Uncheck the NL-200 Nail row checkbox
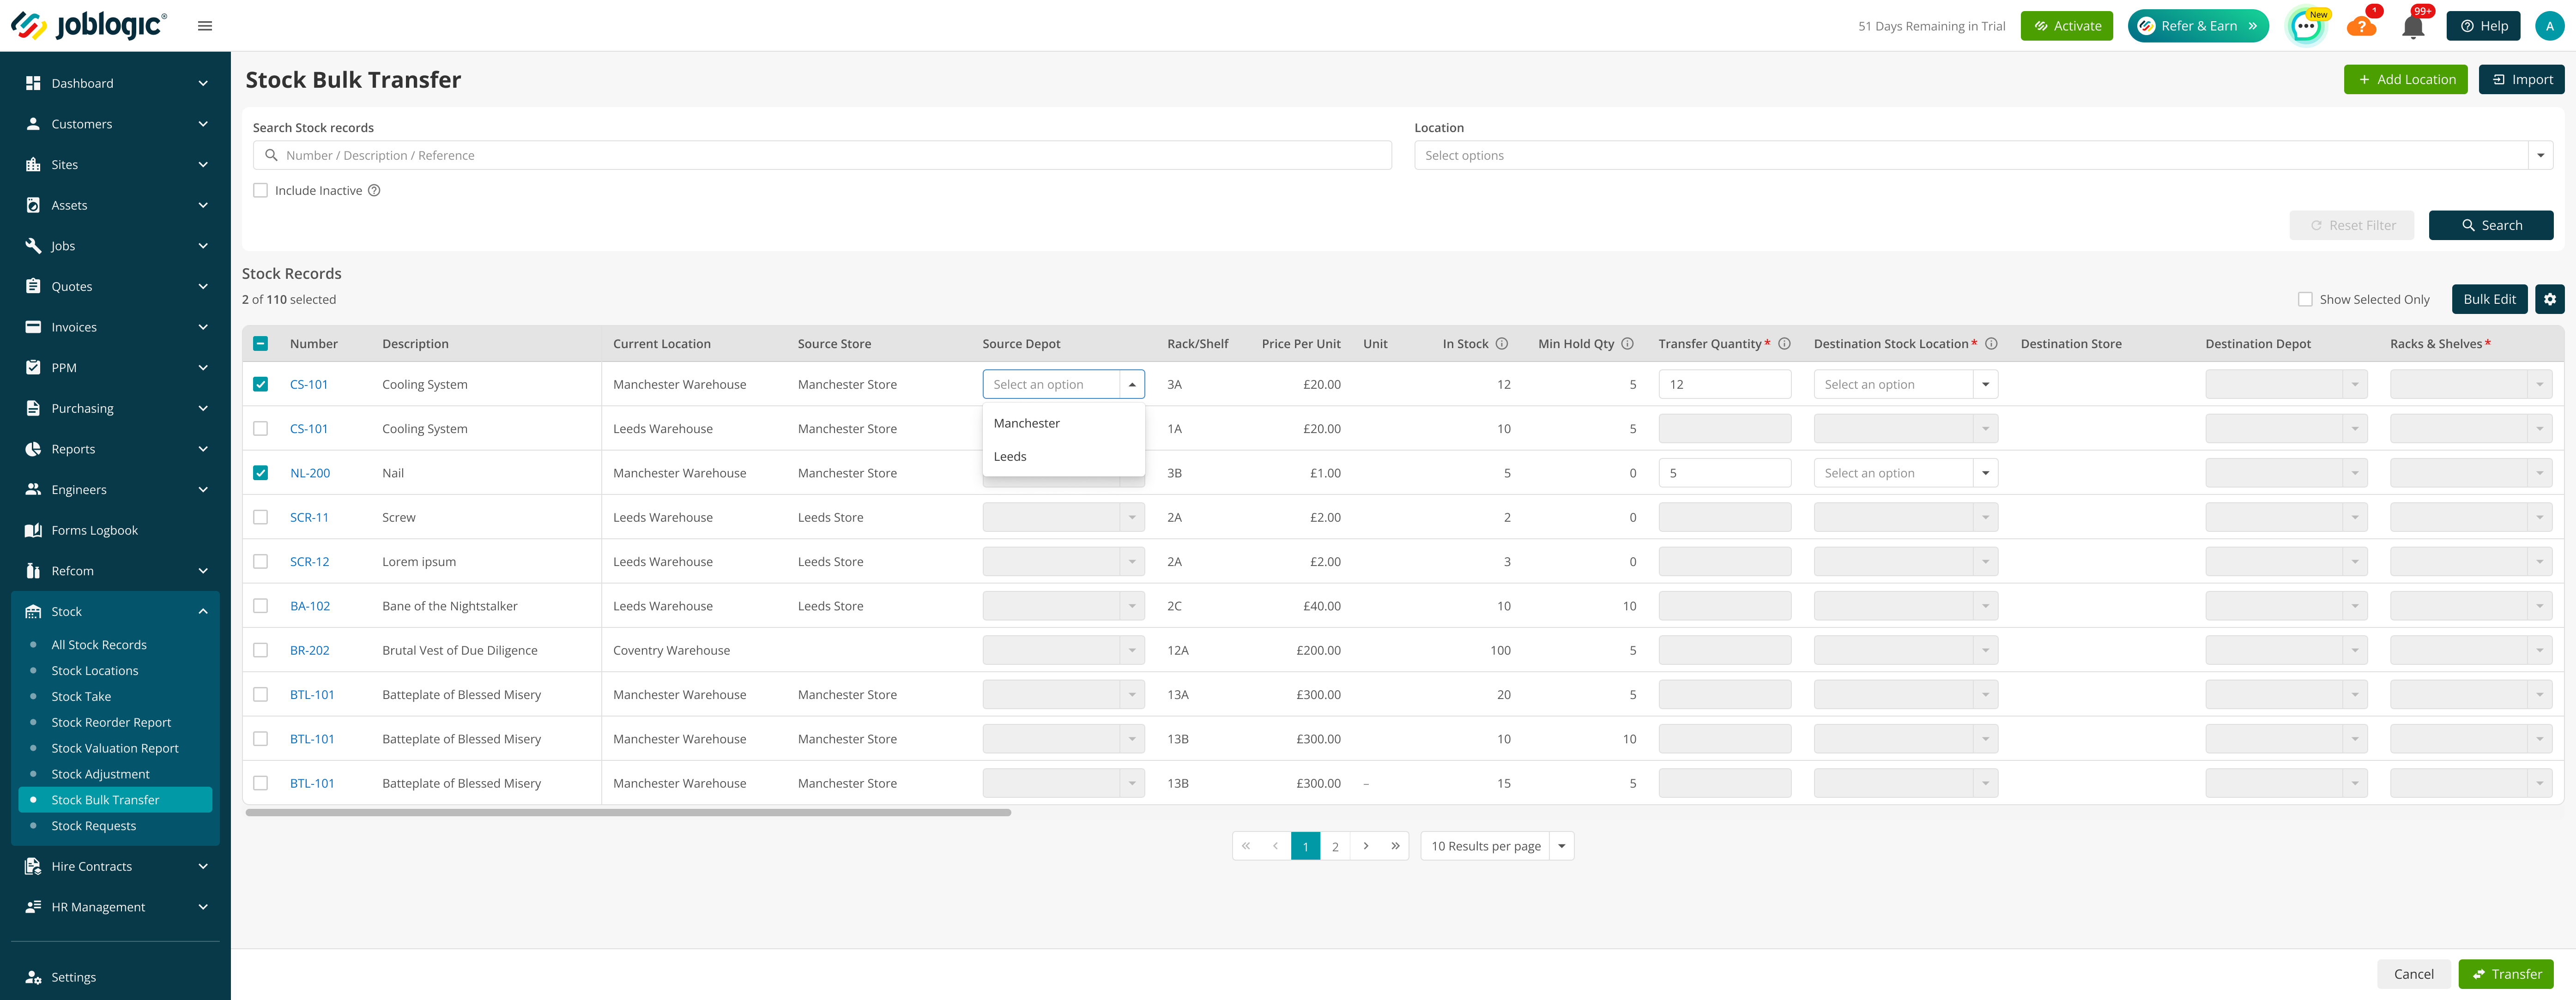This screenshot has width=2576, height=1000. coord(260,473)
